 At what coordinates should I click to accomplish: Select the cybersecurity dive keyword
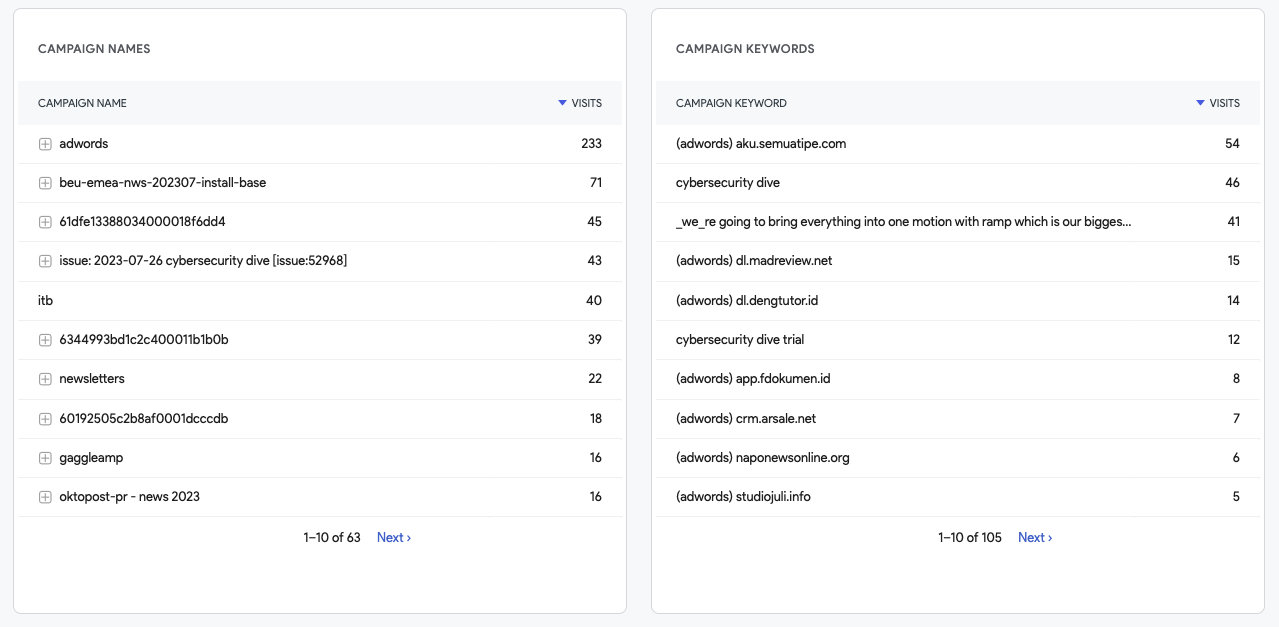[x=728, y=183]
